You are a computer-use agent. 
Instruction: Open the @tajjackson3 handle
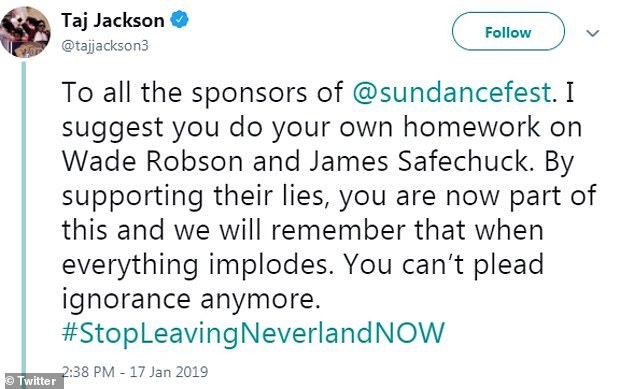click(105, 45)
